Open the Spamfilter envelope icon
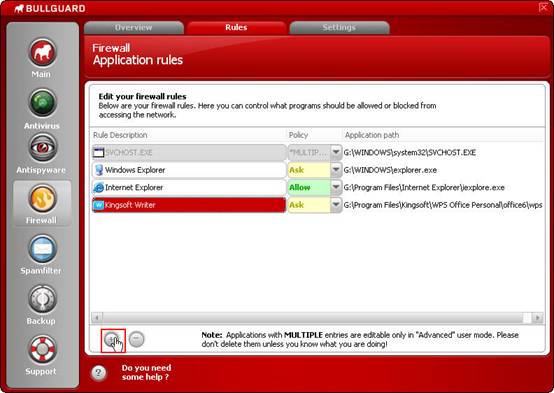This screenshot has width=554, height=393. pyautogui.click(x=42, y=249)
